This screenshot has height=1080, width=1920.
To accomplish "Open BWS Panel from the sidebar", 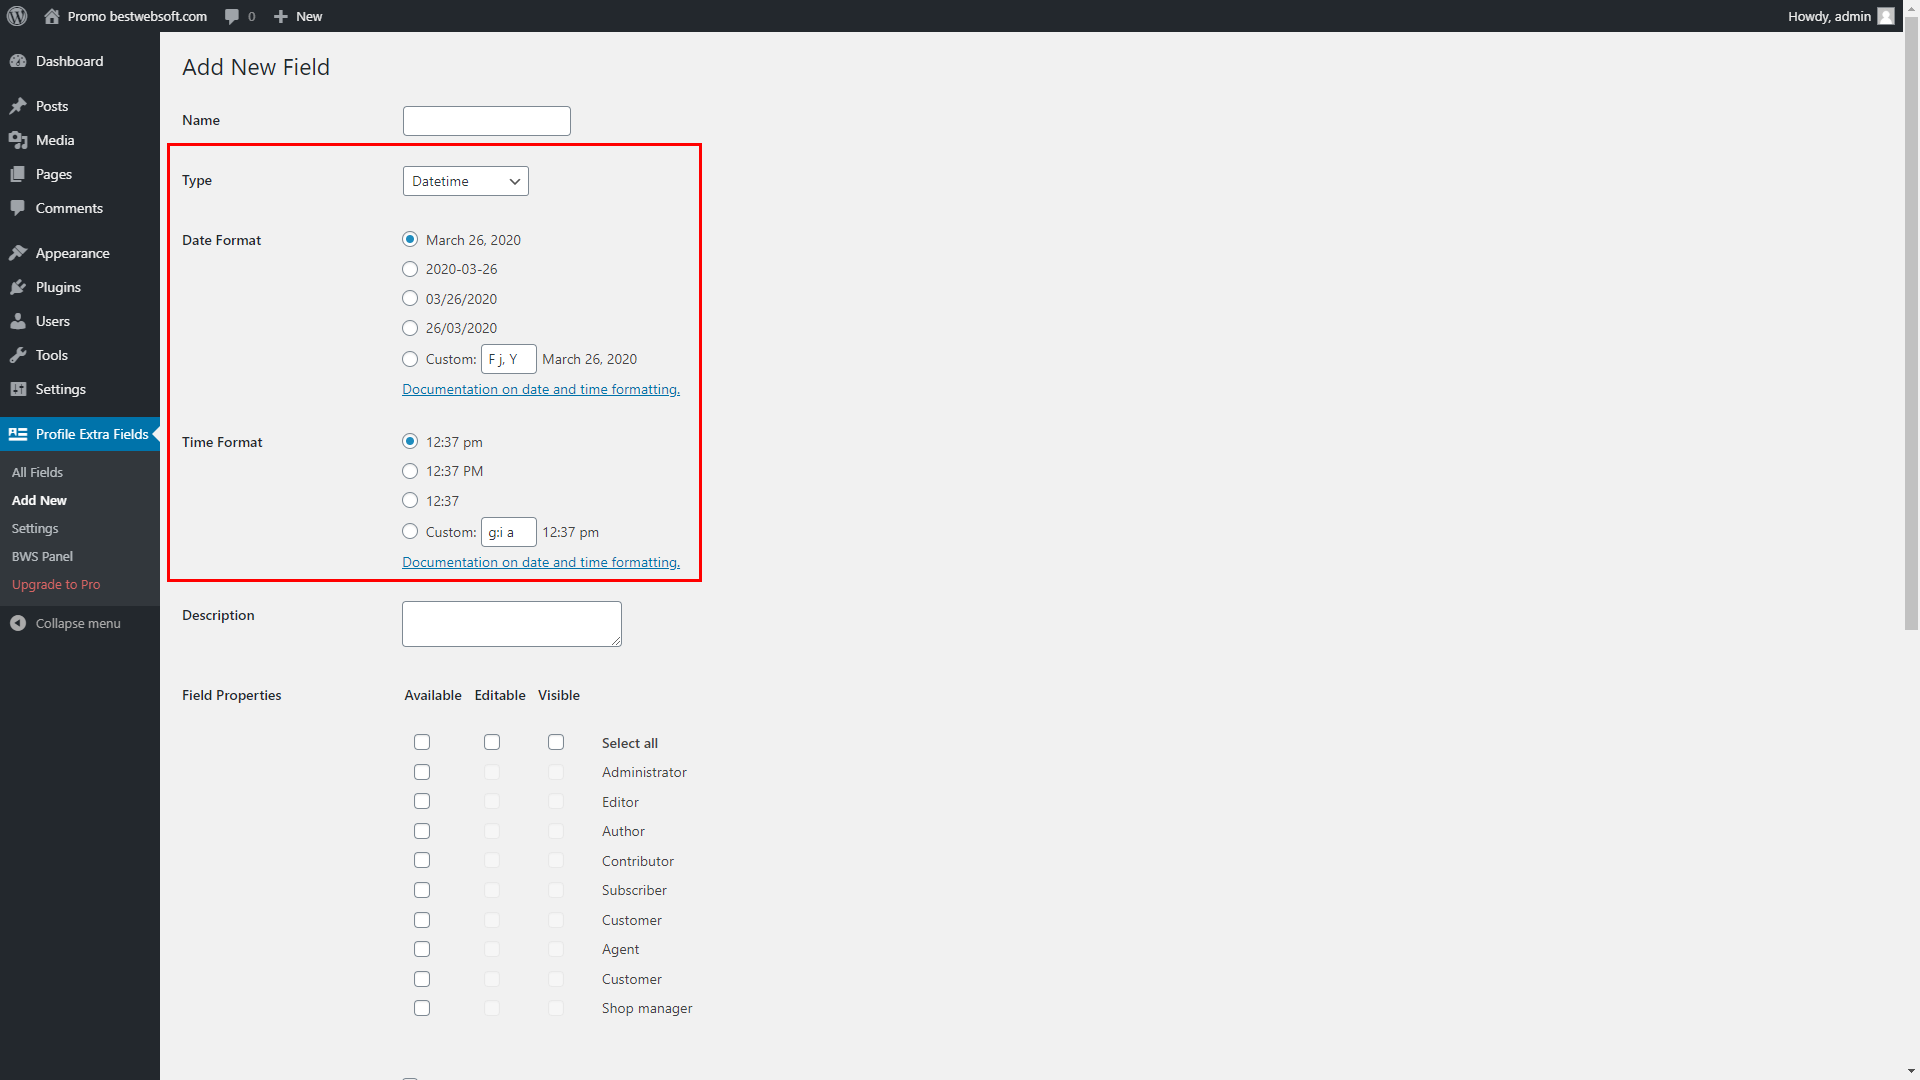I will [42, 556].
